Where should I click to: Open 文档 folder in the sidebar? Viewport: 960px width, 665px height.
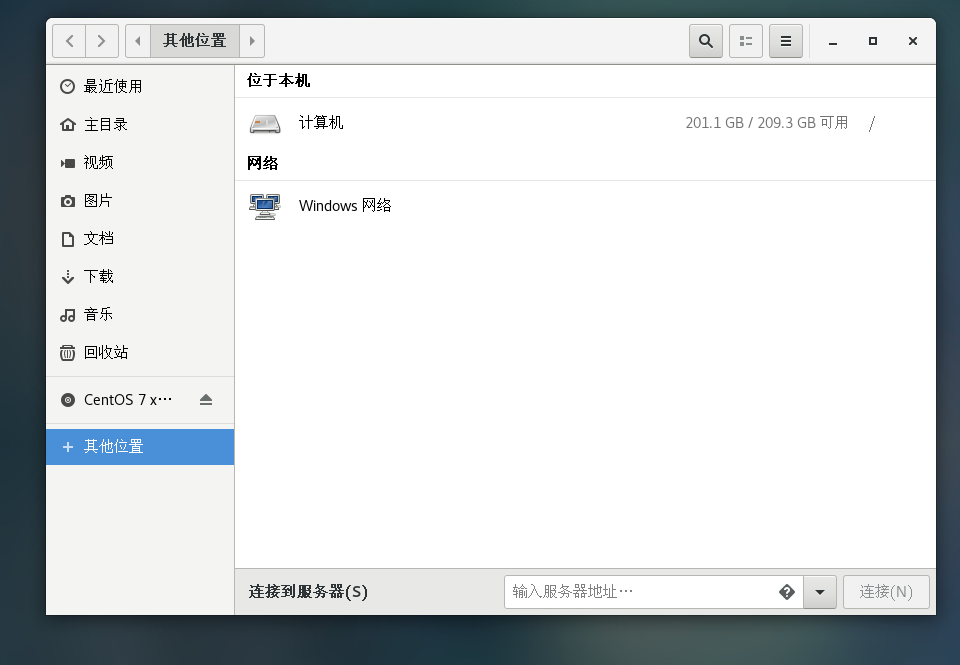(140, 238)
